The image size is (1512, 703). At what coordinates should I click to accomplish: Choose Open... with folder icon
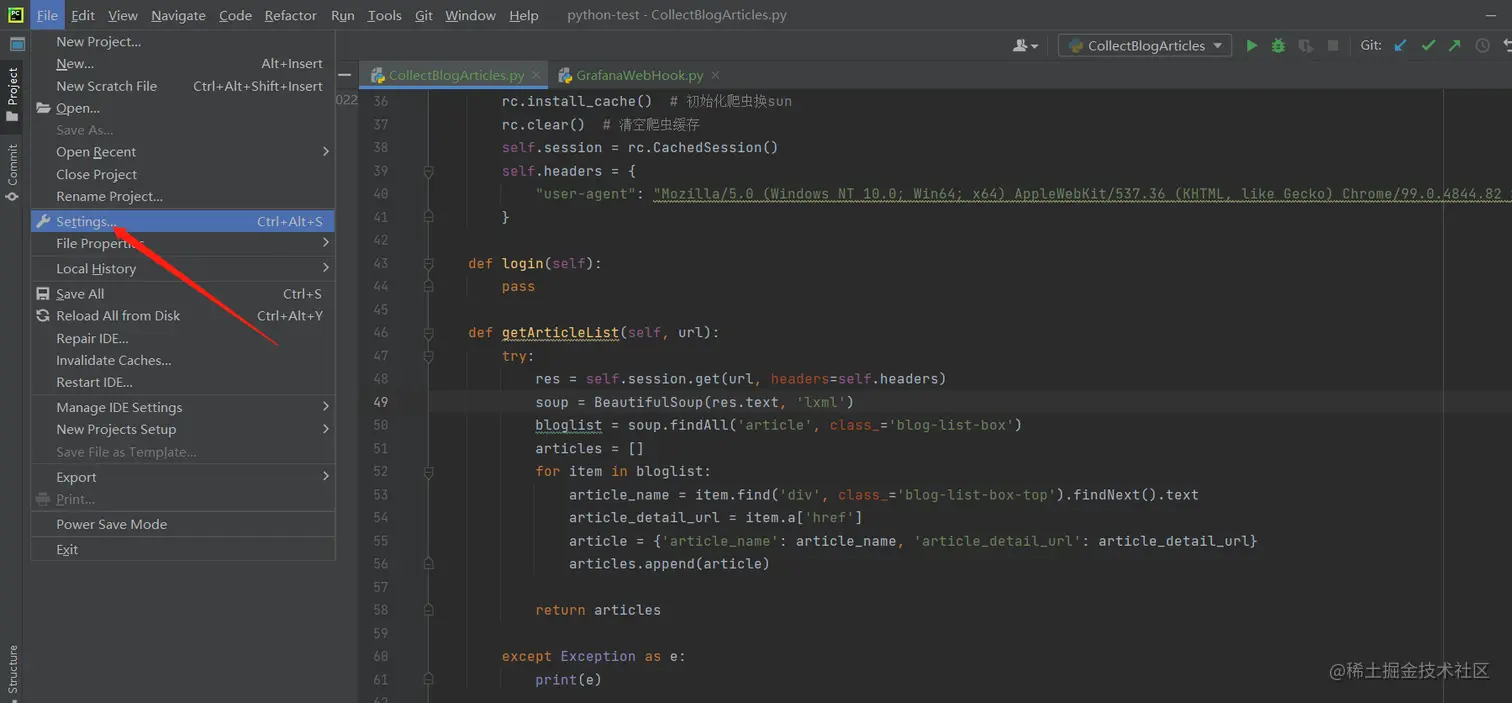click(x=183, y=108)
